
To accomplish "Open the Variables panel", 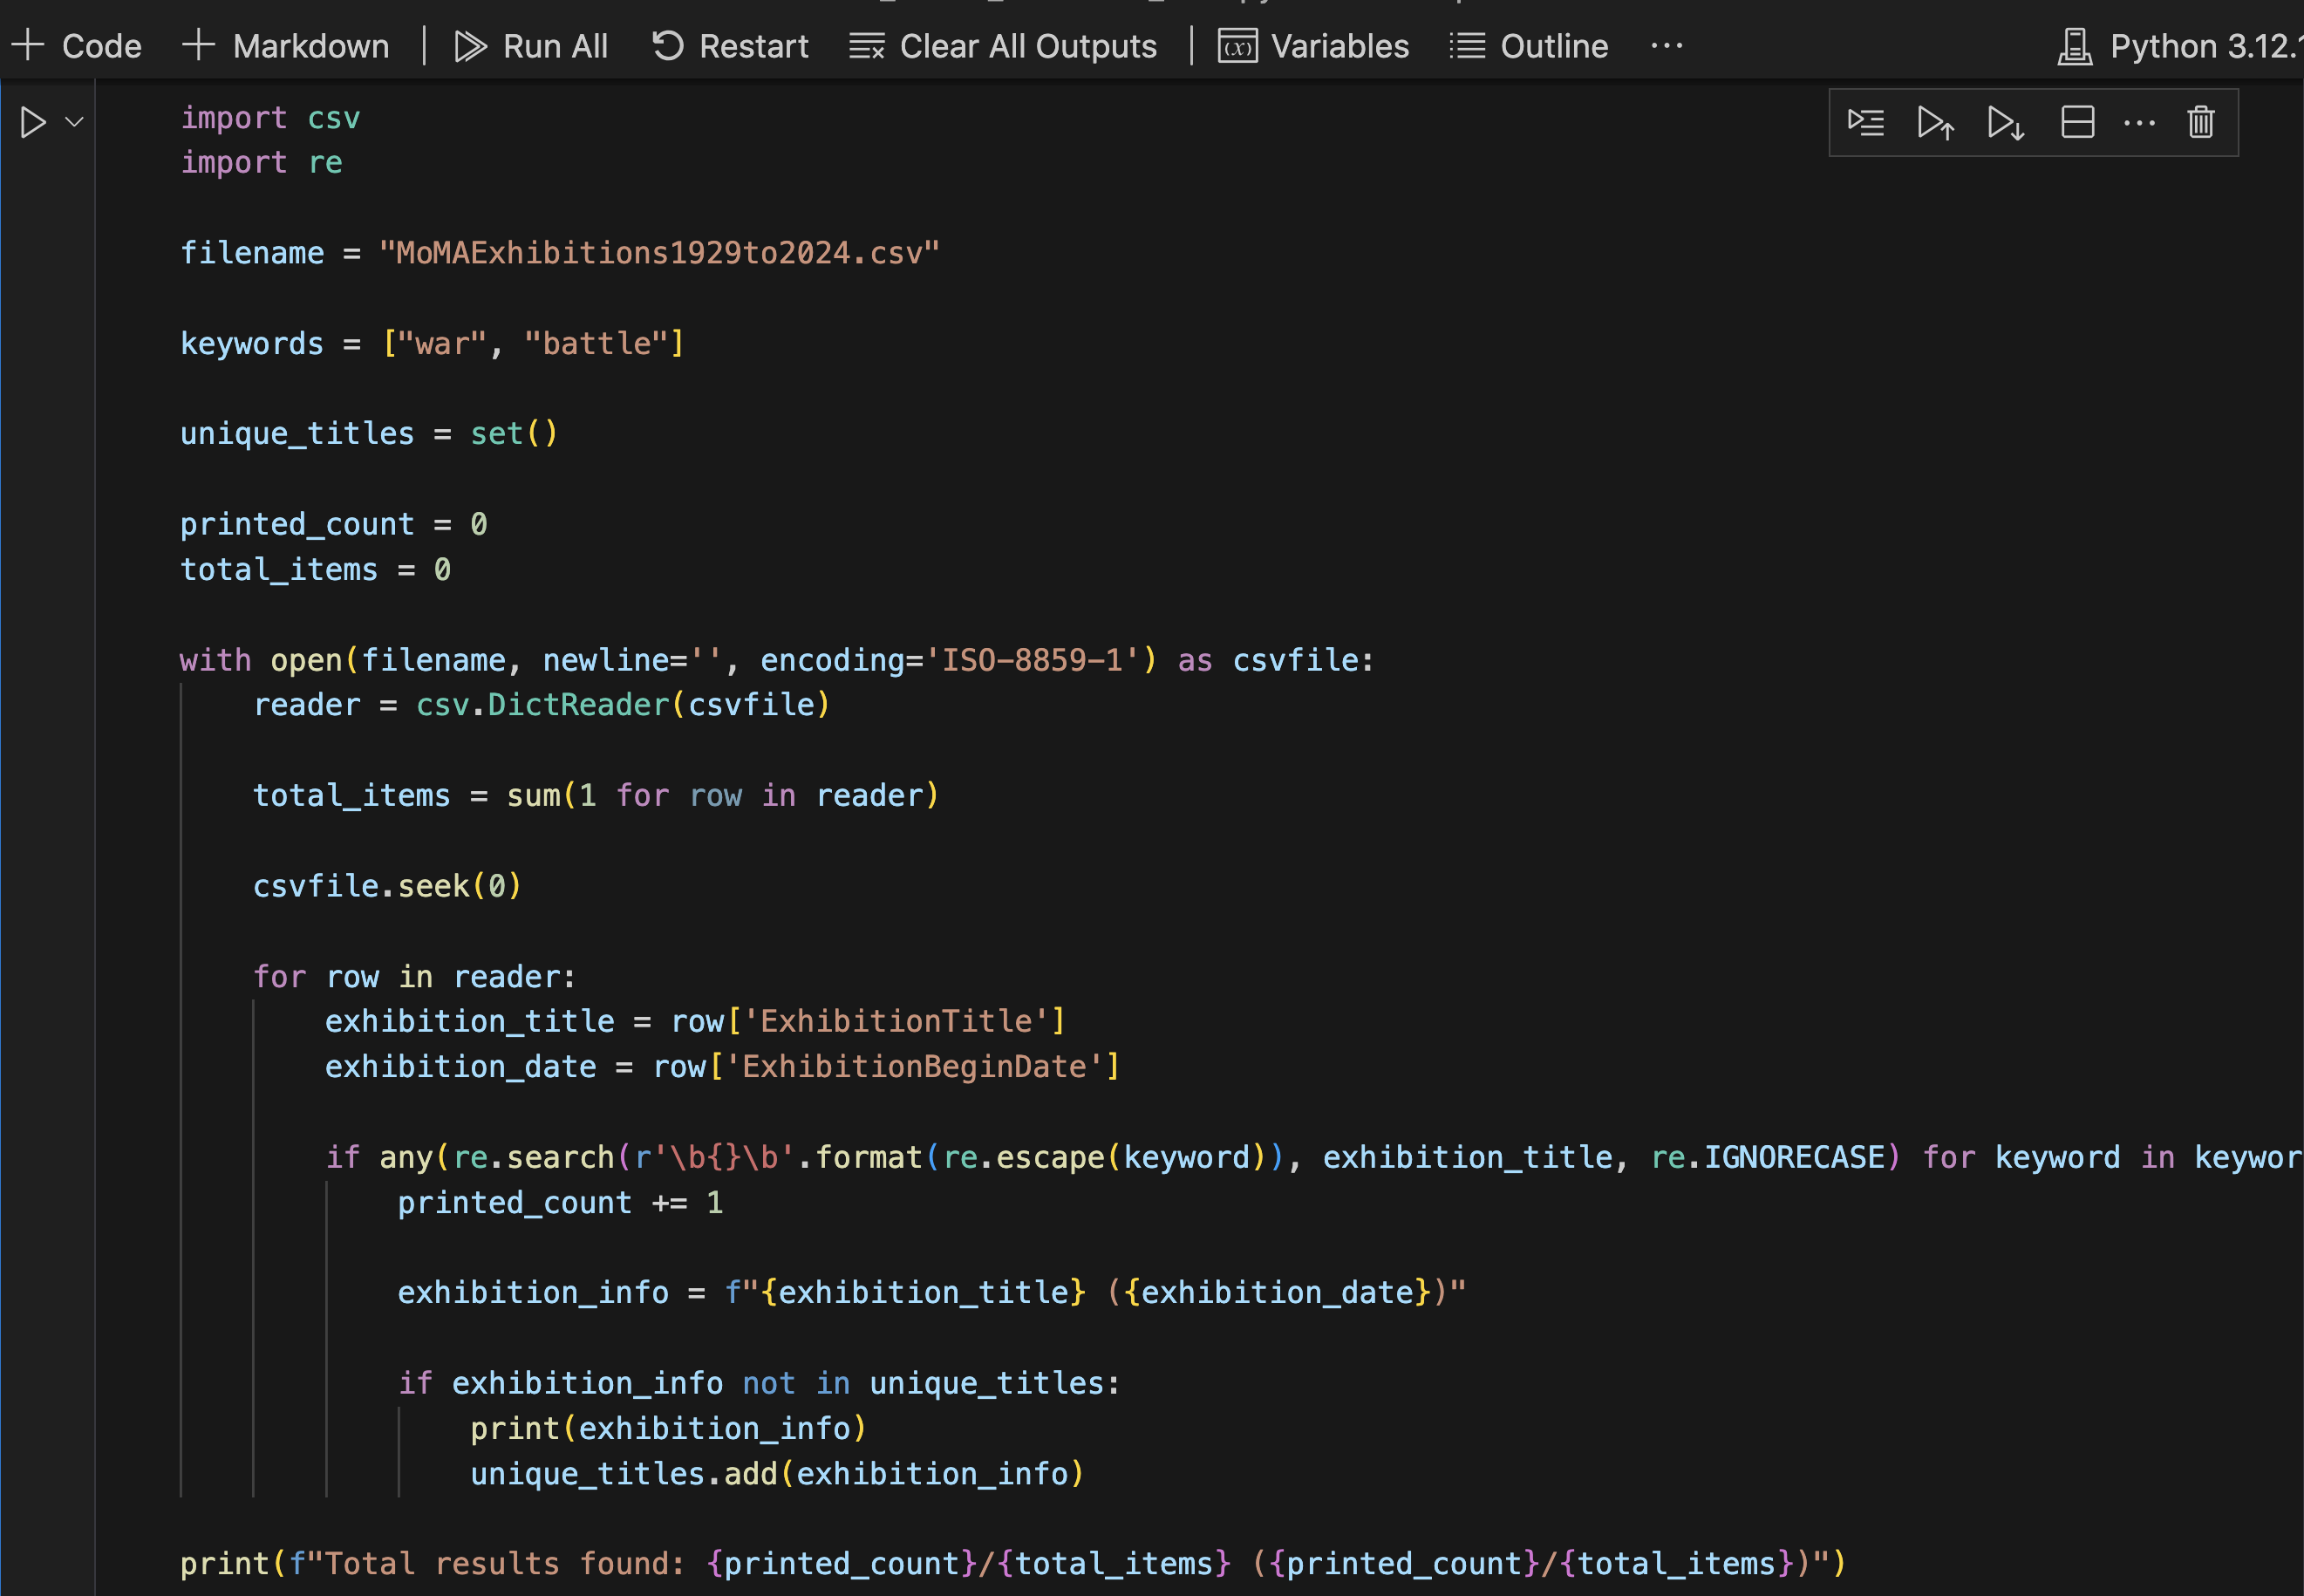I will coord(1313,46).
